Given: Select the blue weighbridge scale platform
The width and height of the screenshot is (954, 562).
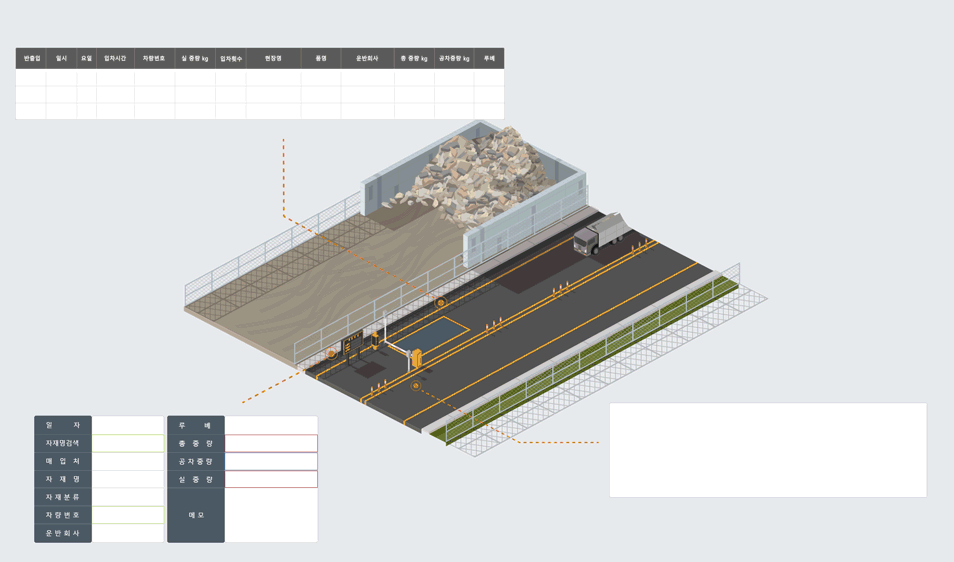Looking at the screenshot, I should click(430, 334).
